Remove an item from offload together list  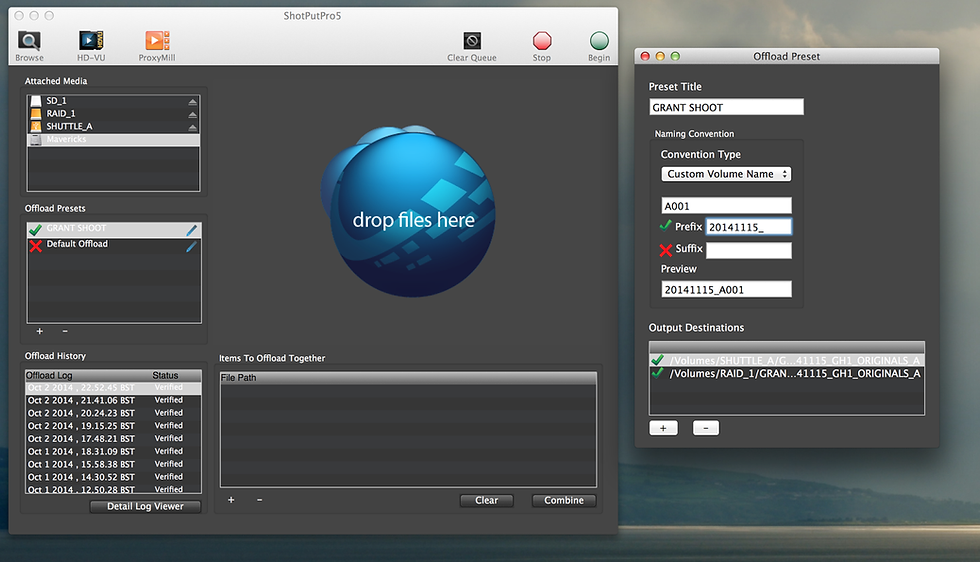pos(259,499)
